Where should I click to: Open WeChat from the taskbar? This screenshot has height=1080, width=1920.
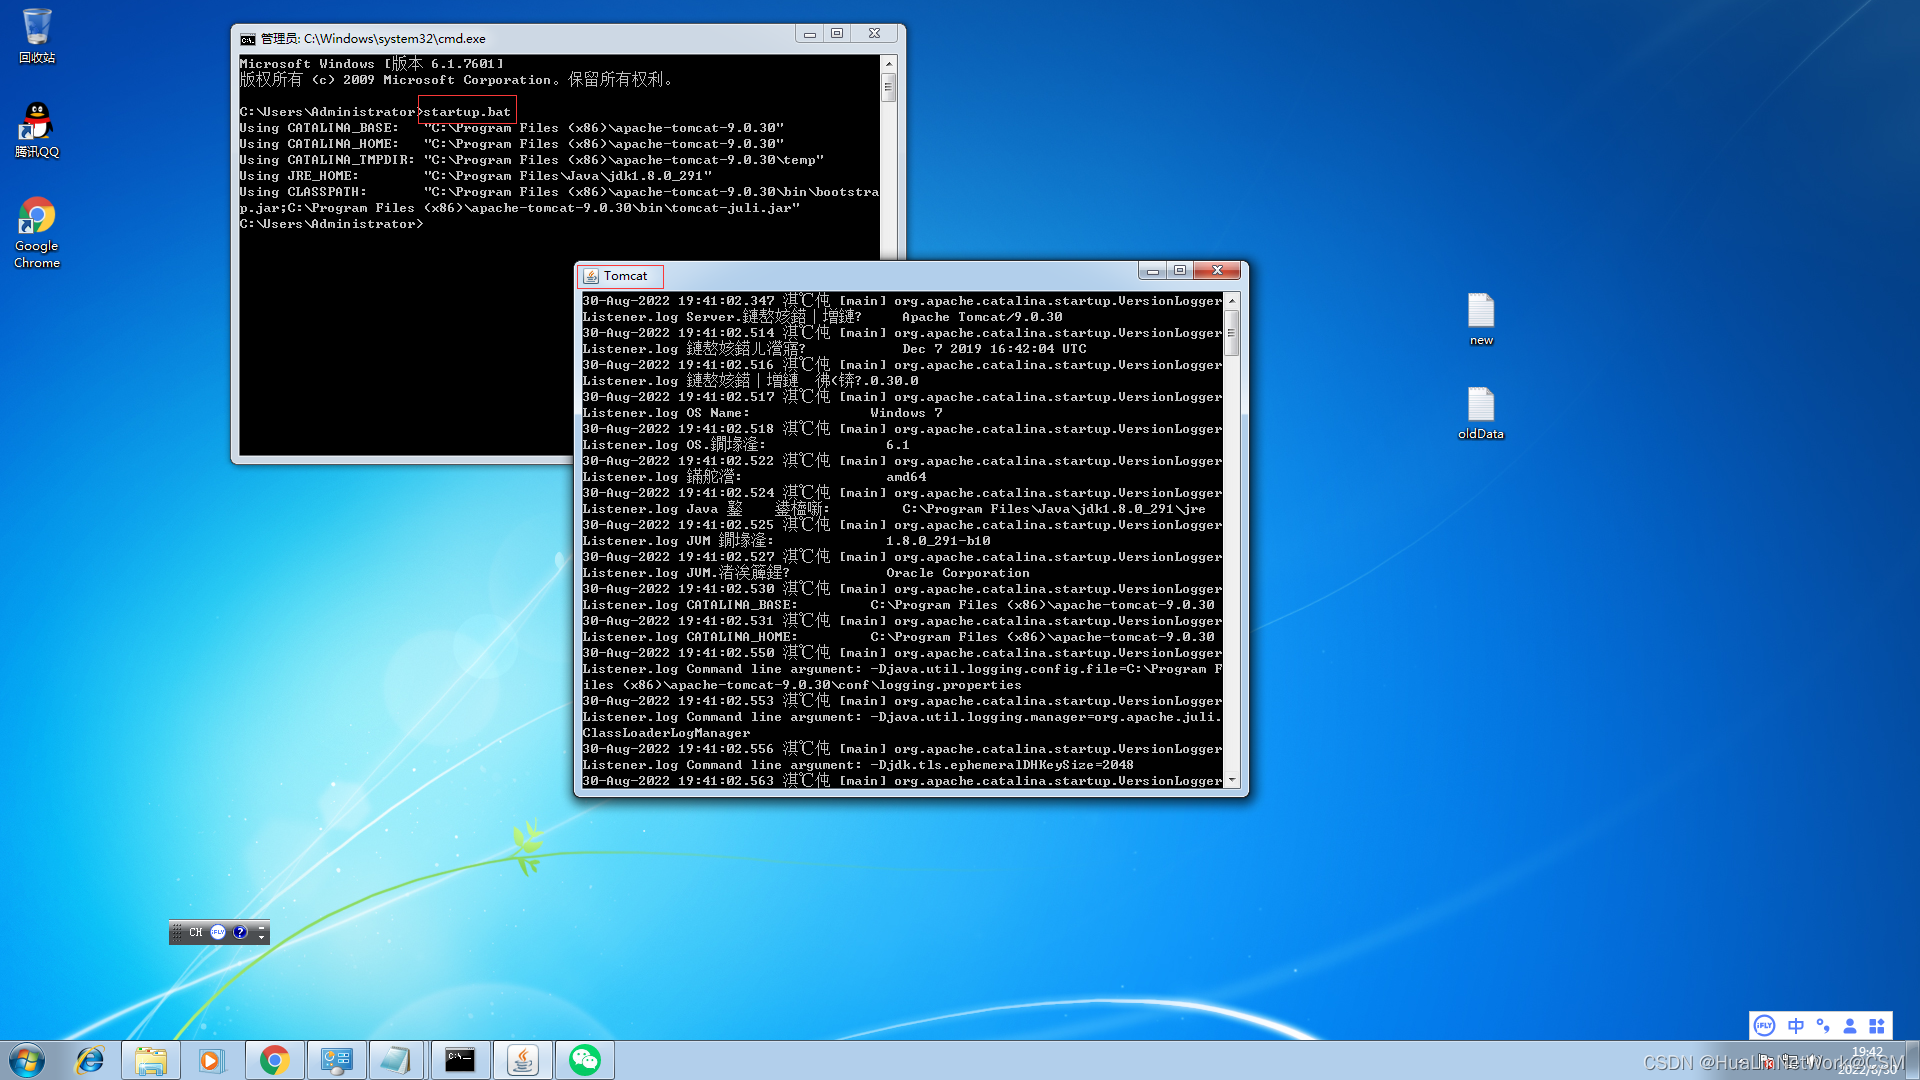[584, 1060]
